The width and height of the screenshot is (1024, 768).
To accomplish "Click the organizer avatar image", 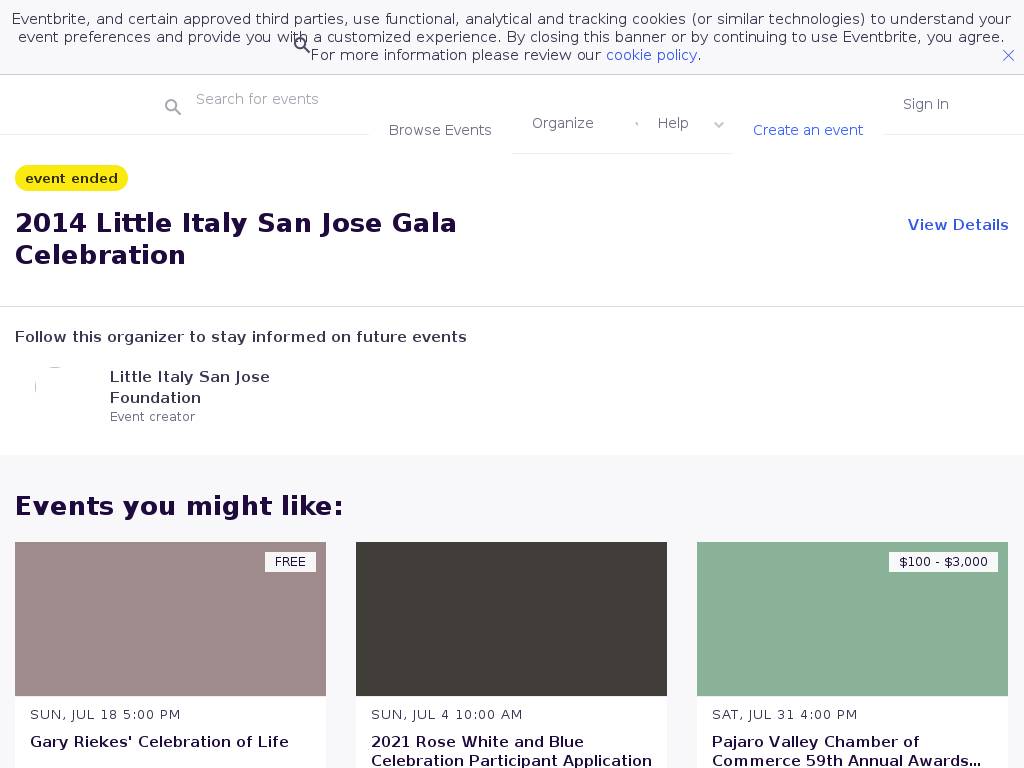I will (x=55, y=387).
